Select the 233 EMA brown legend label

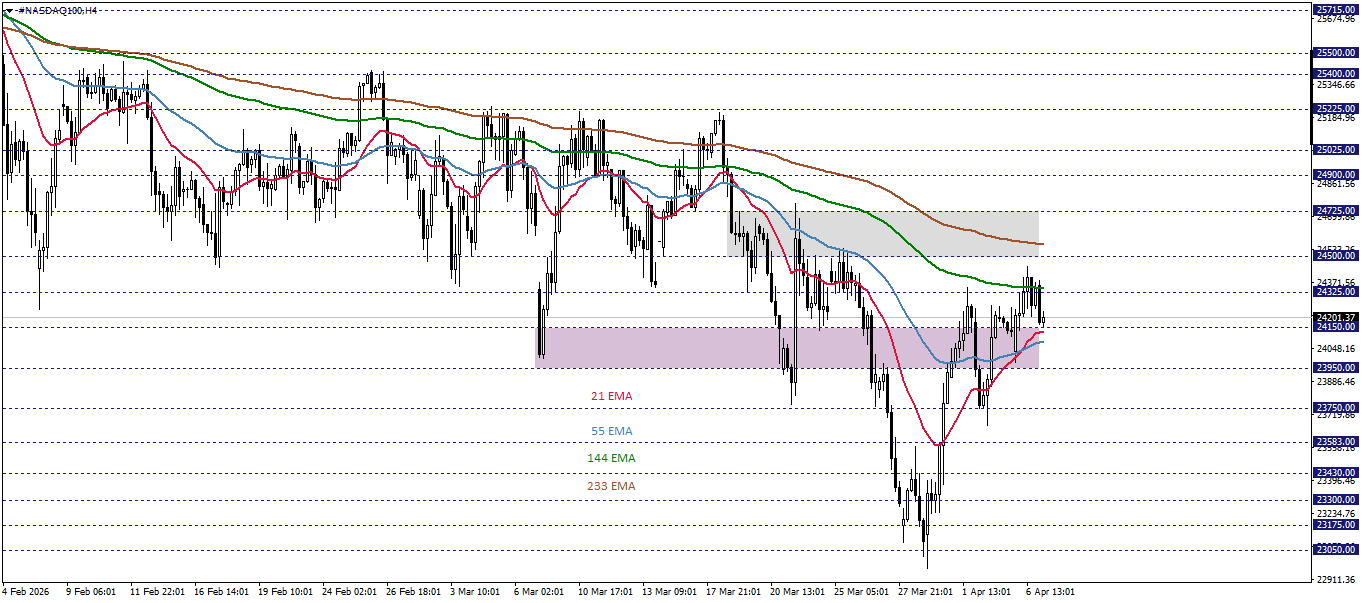[611, 486]
